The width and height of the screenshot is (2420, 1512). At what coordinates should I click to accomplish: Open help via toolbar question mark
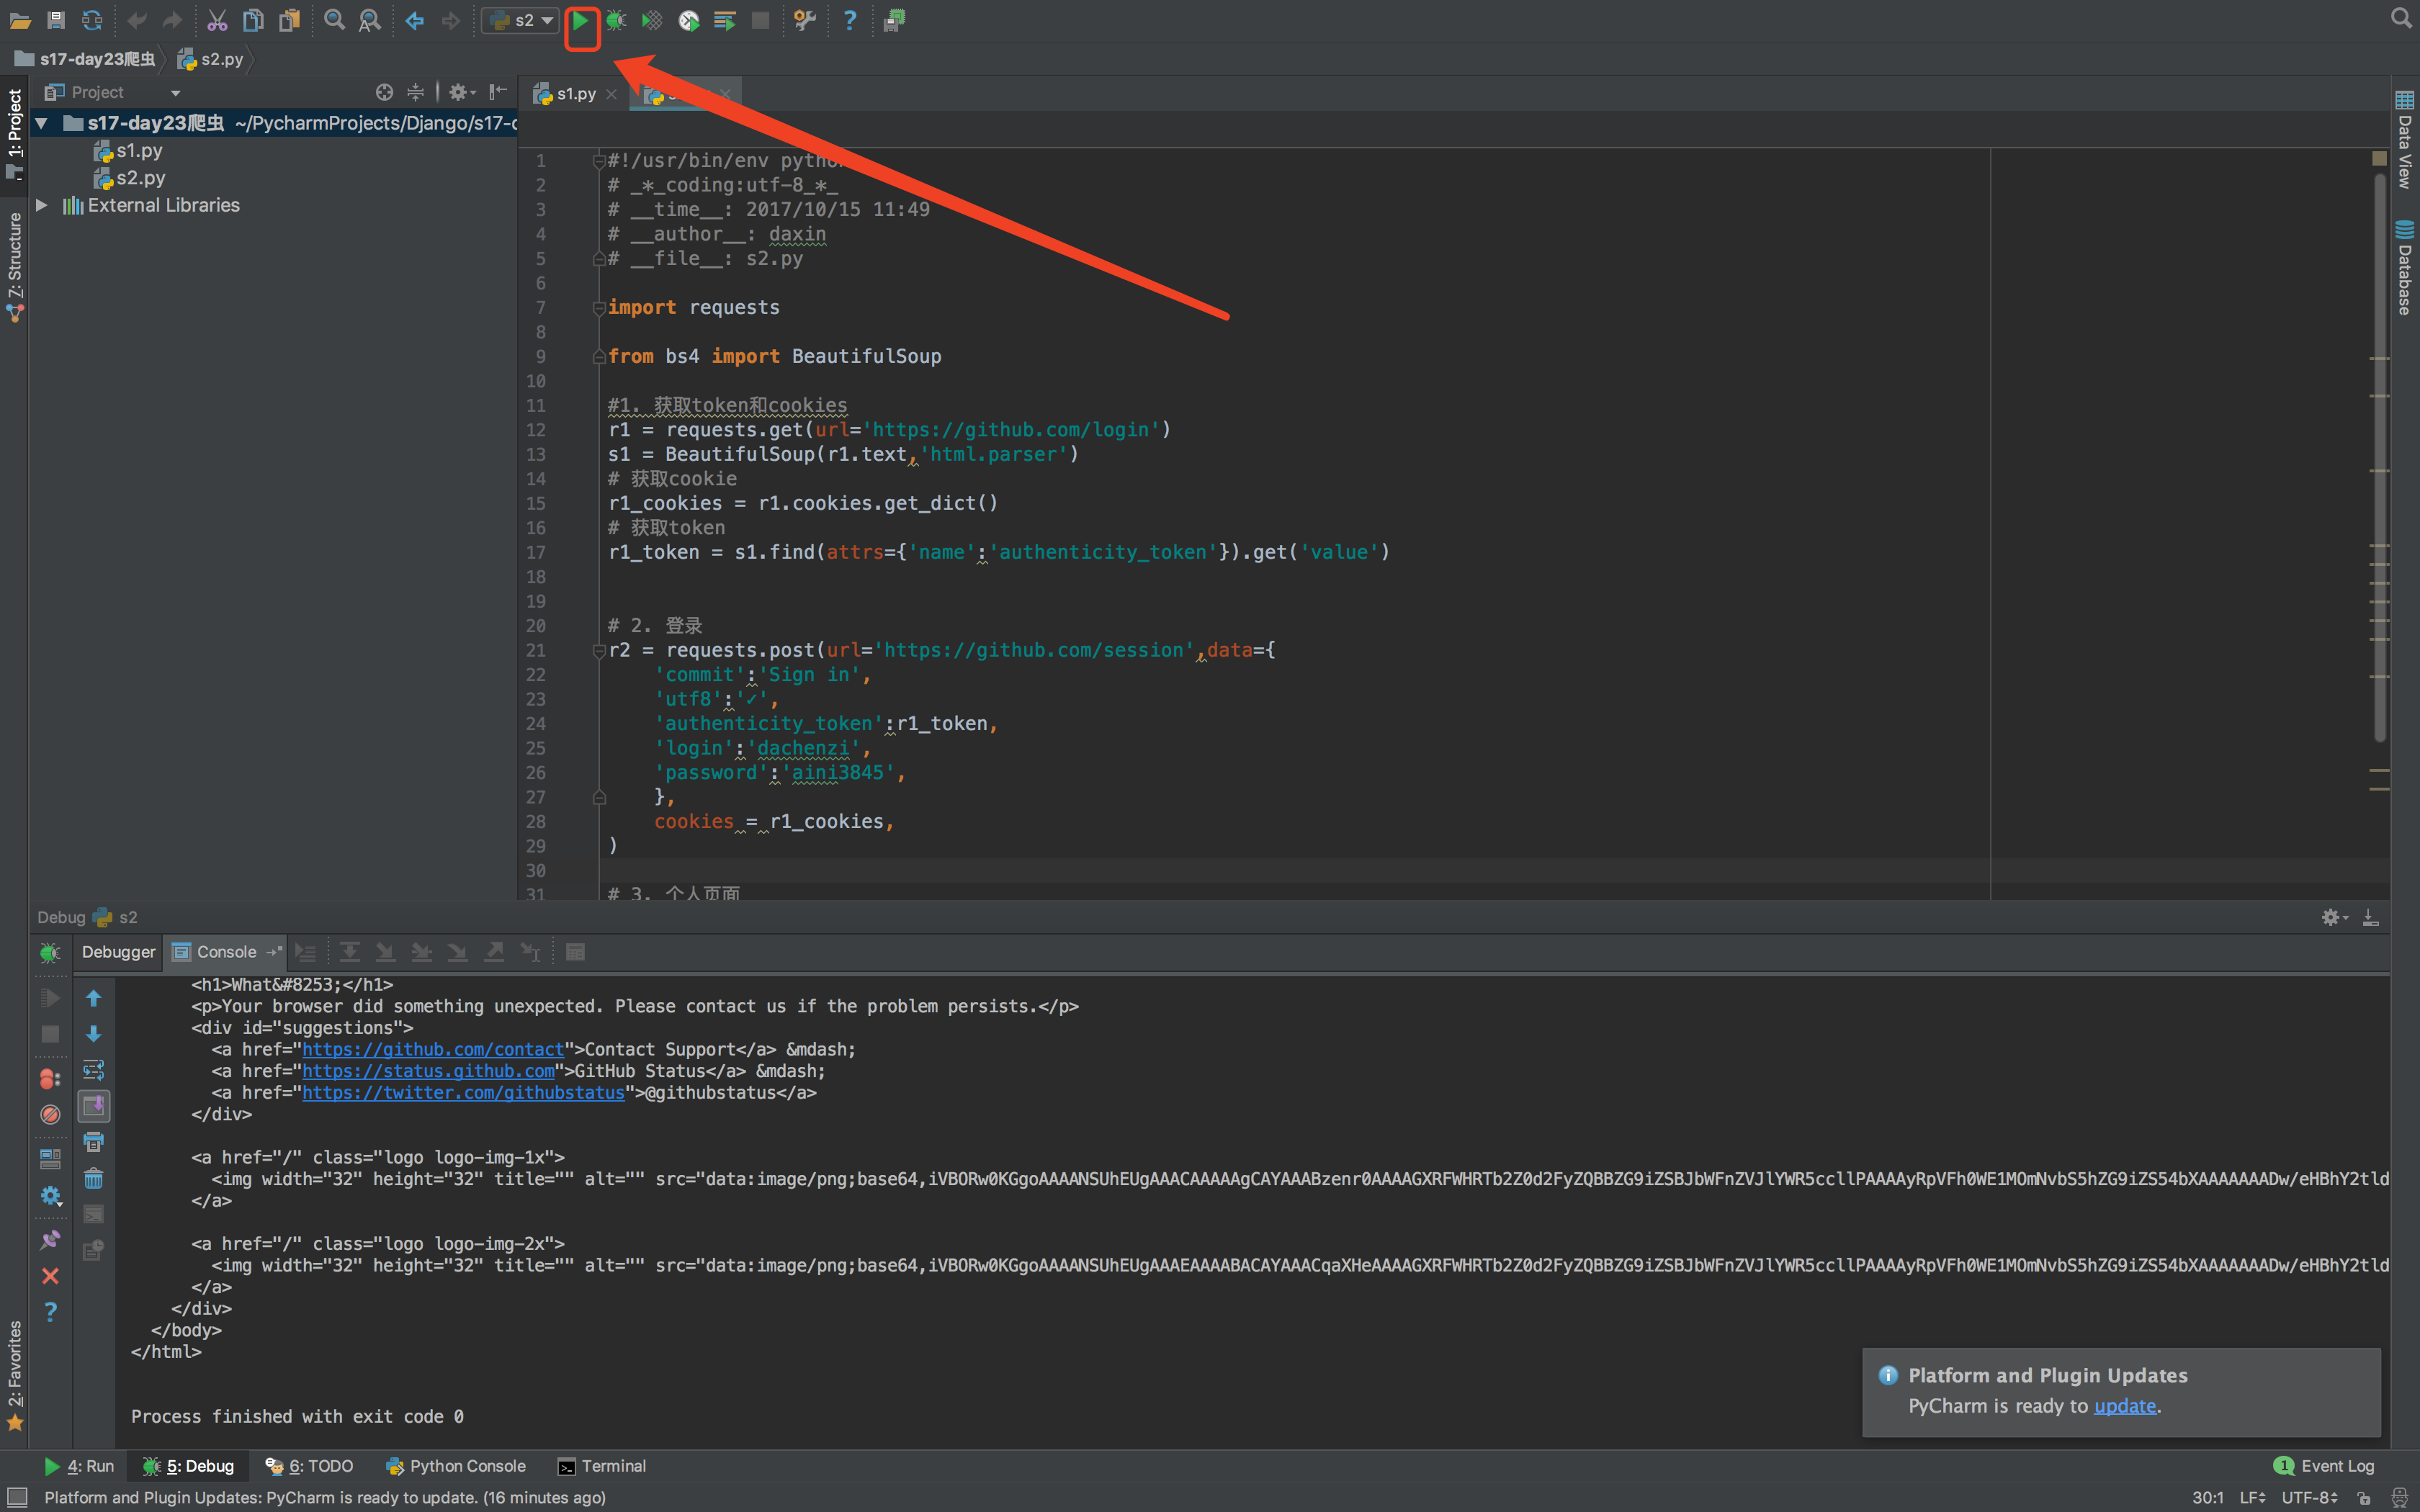(849, 21)
